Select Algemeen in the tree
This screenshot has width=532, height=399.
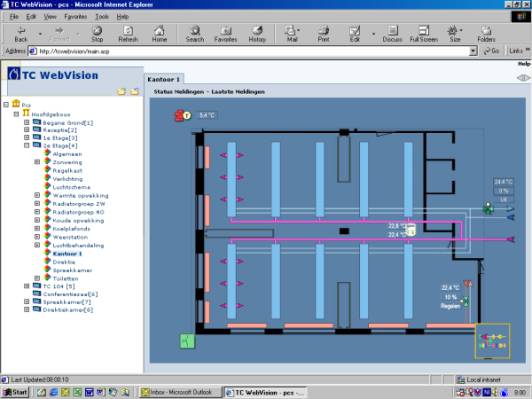tap(67, 154)
